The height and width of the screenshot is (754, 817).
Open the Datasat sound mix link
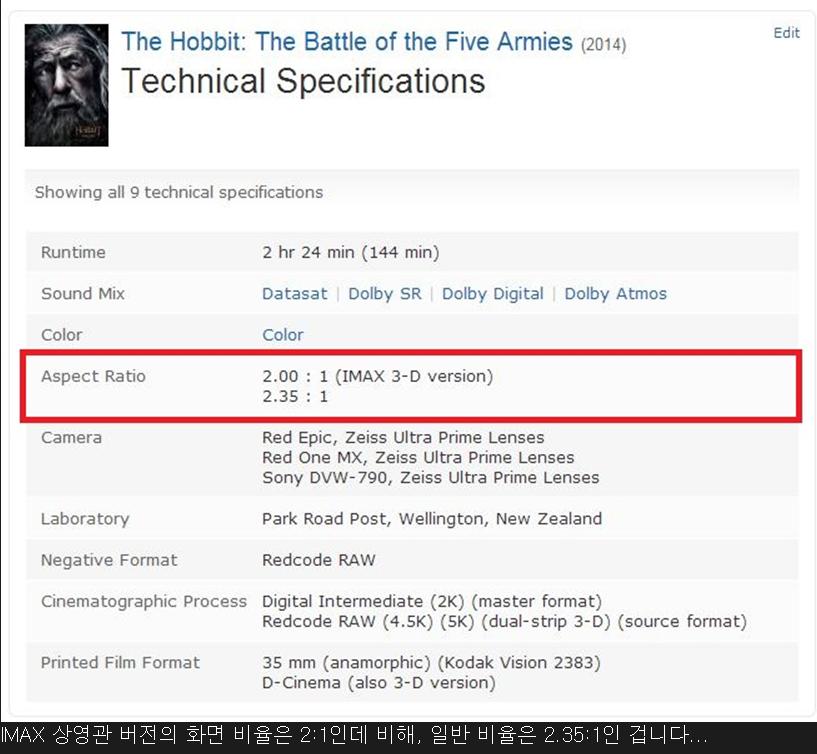tap(295, 294)
